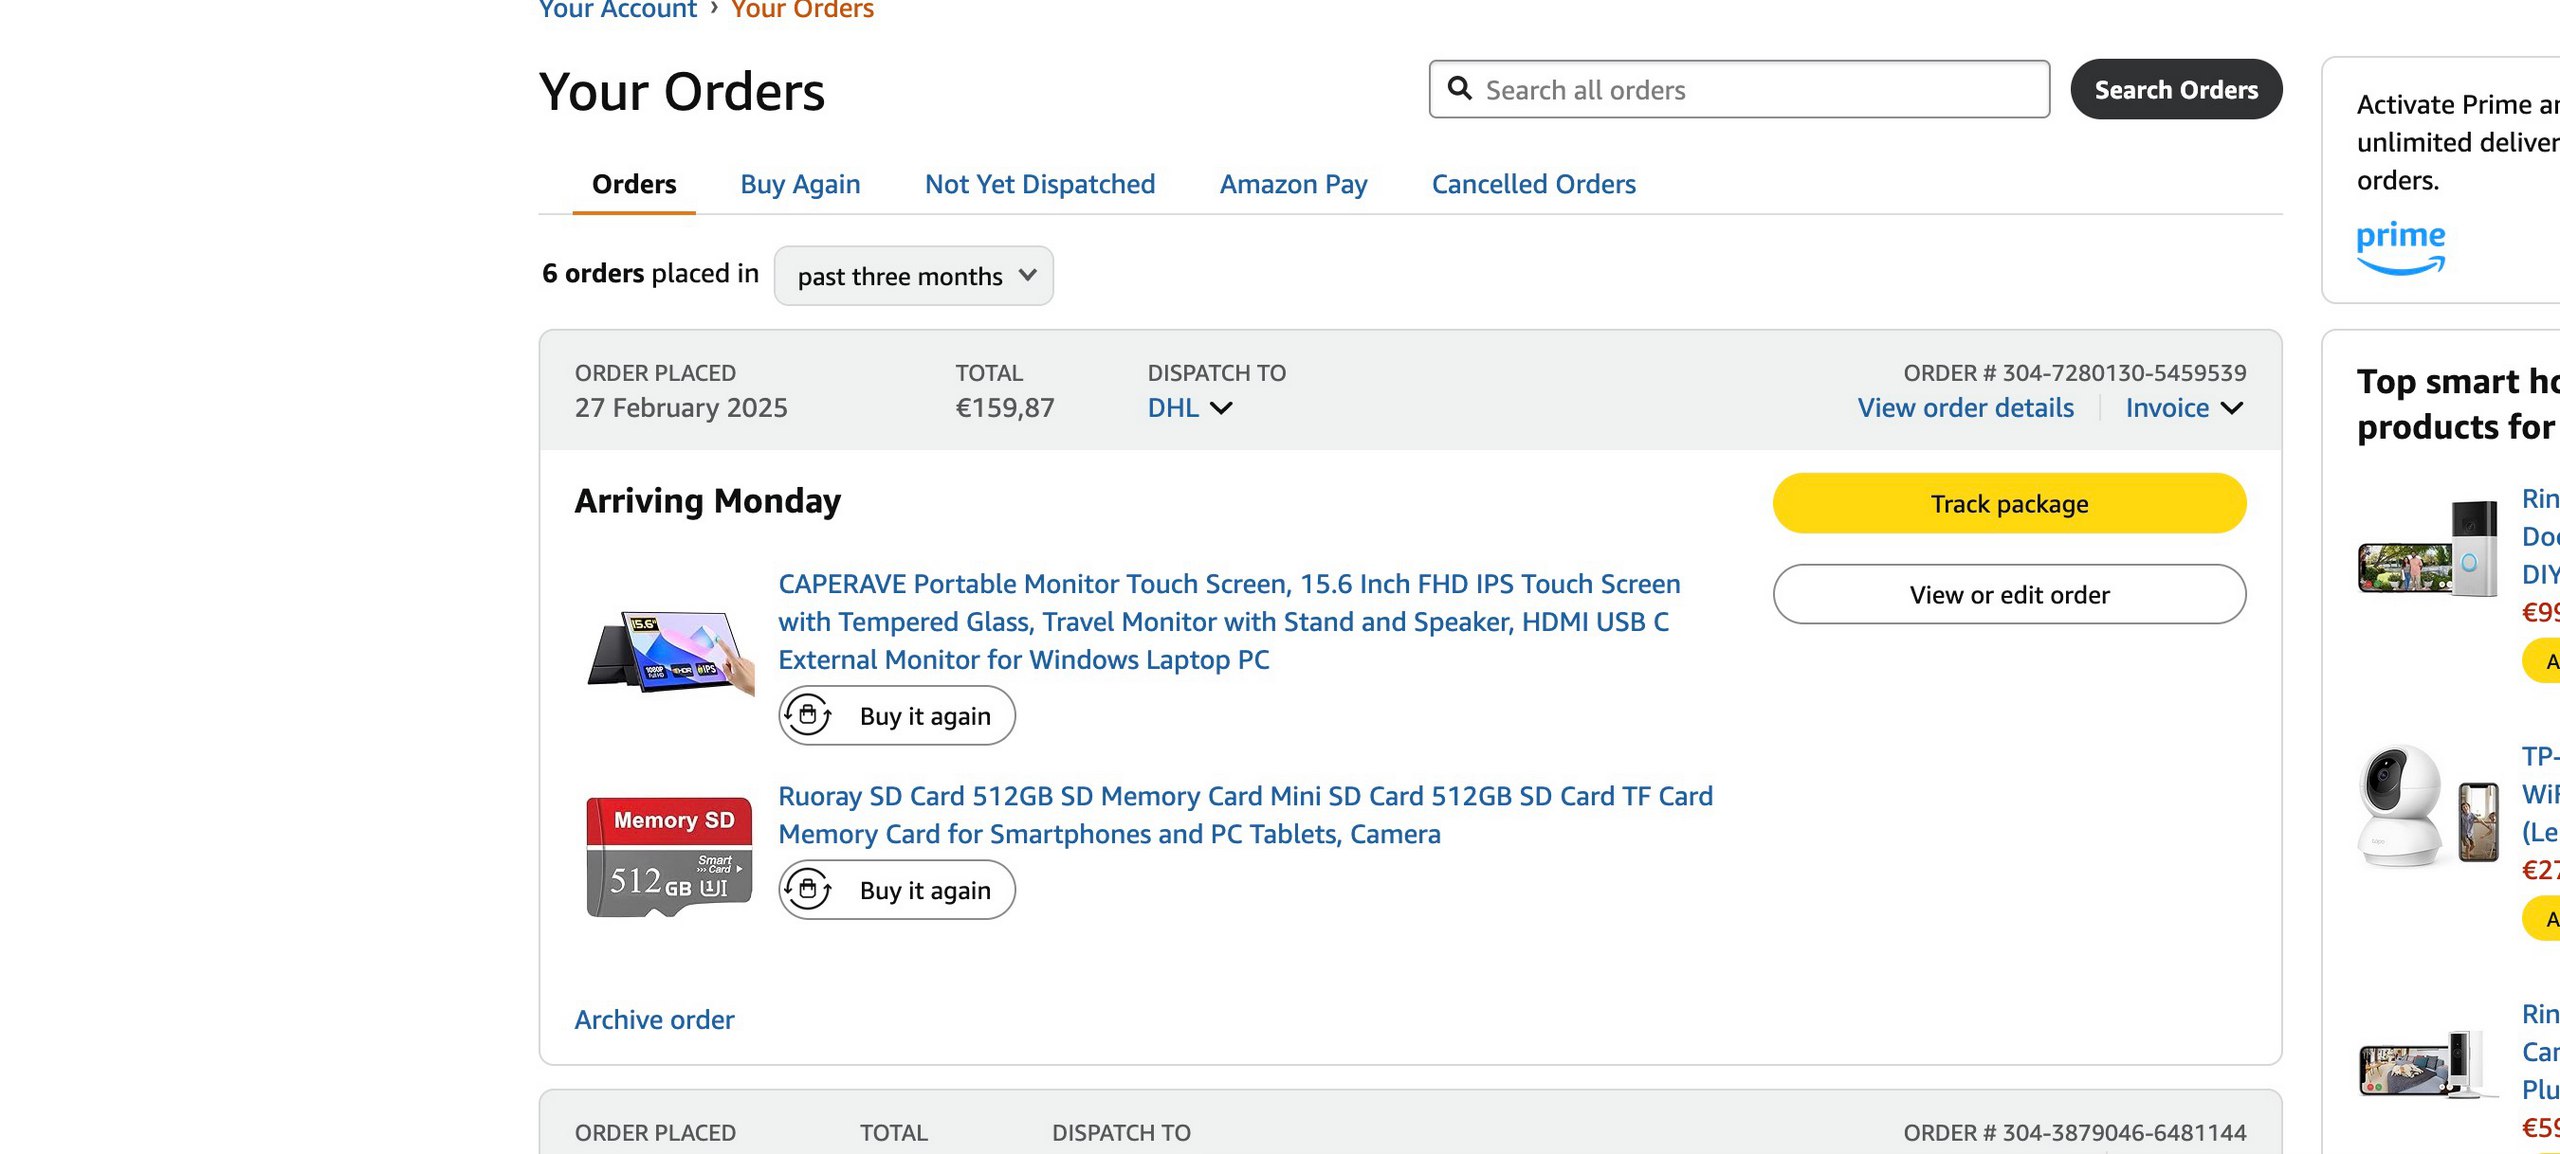Open the TP-Link camera product image
This screenshot has width=2560, height=1154.
[2428, 805]
